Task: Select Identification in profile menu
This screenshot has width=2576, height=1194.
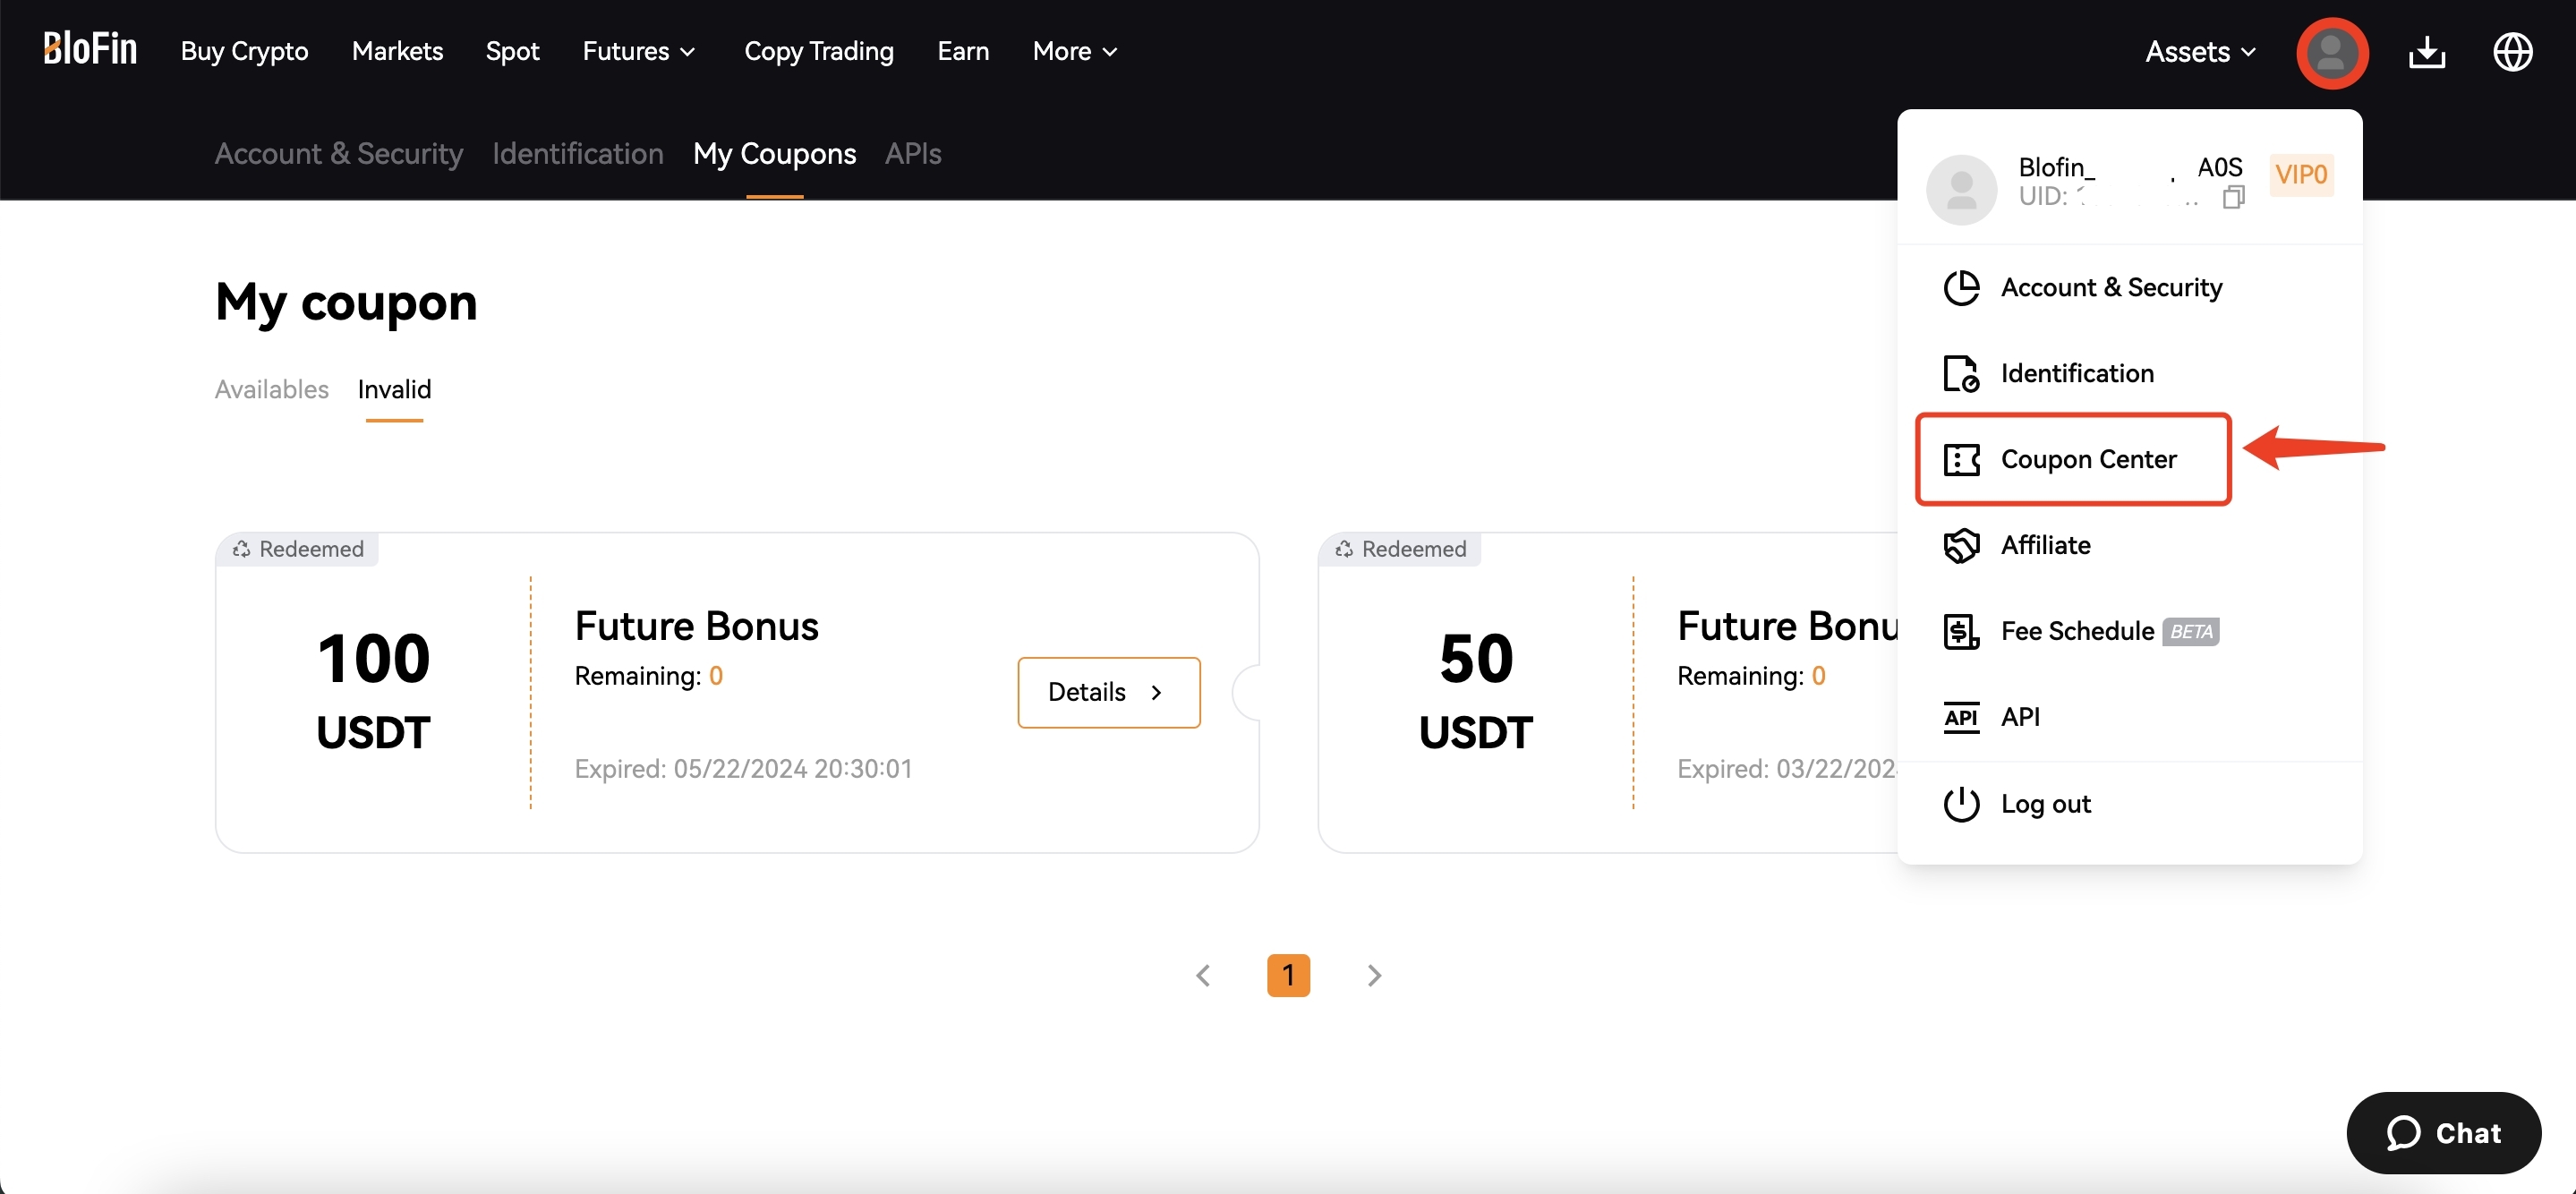Action: click(2129, 374)
